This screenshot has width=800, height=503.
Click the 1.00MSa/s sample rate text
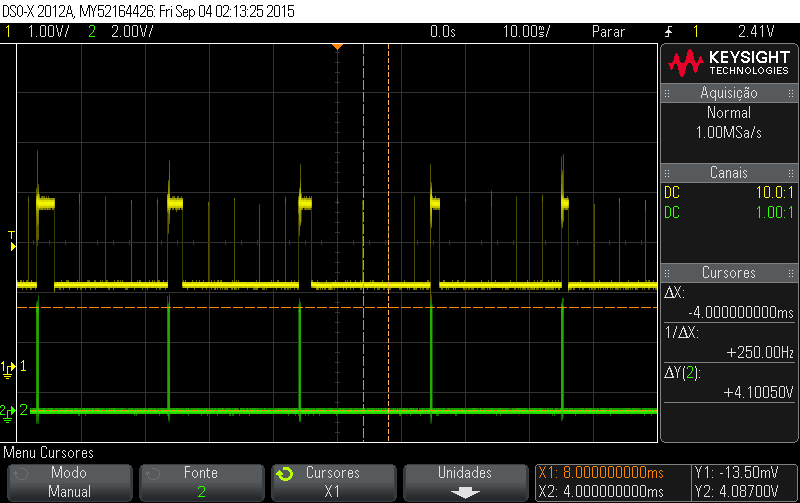click(x=729, y=133)
